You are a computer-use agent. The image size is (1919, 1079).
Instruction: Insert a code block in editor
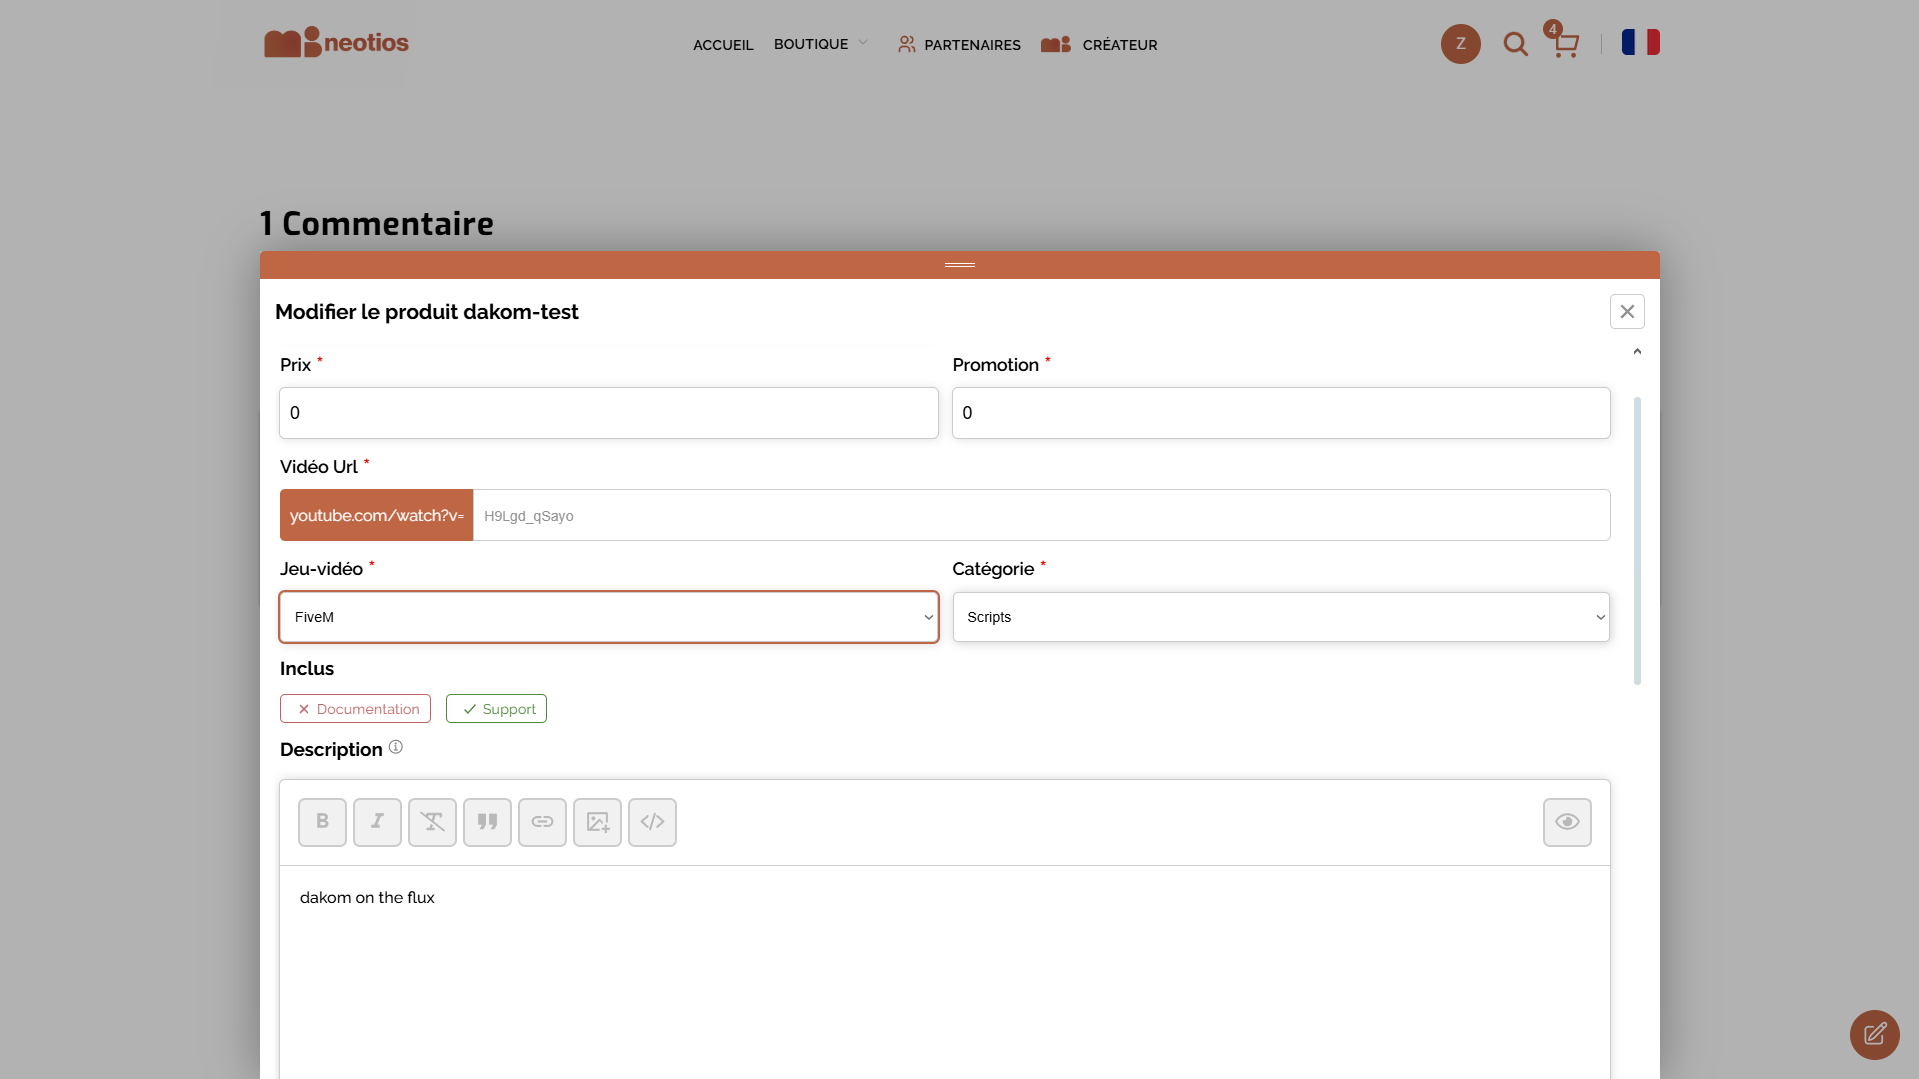click(x=652, y=822)
